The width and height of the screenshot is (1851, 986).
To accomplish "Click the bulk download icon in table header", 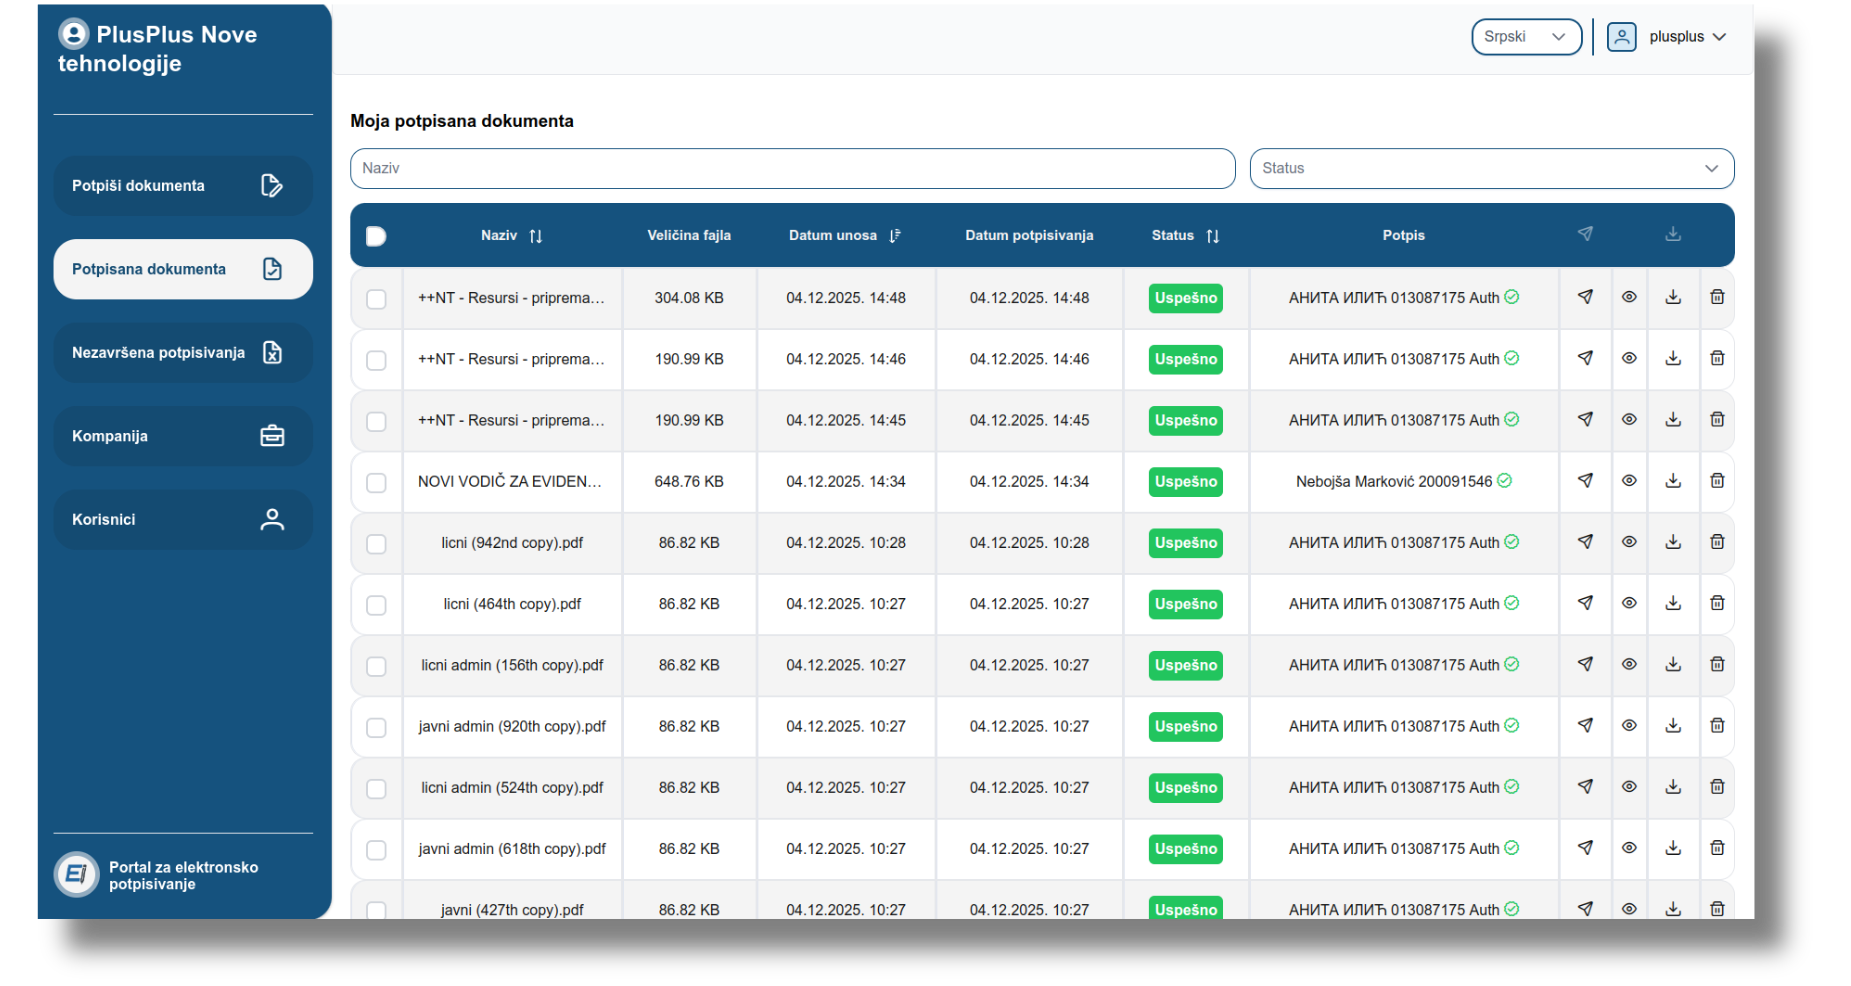I will tap(1673, 234).
